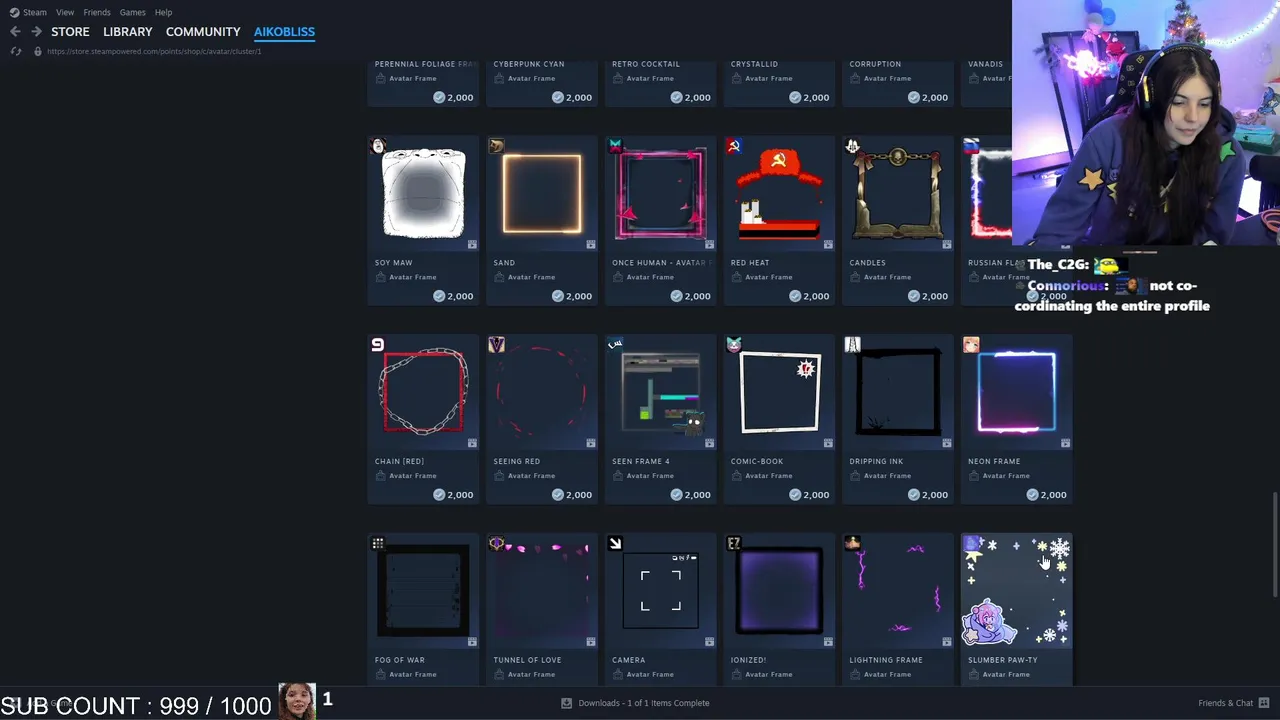This screenshot has width=1280, height=720.
Task: Select the Lightning Frame thumbnail
Action: (x=897, y=591)
